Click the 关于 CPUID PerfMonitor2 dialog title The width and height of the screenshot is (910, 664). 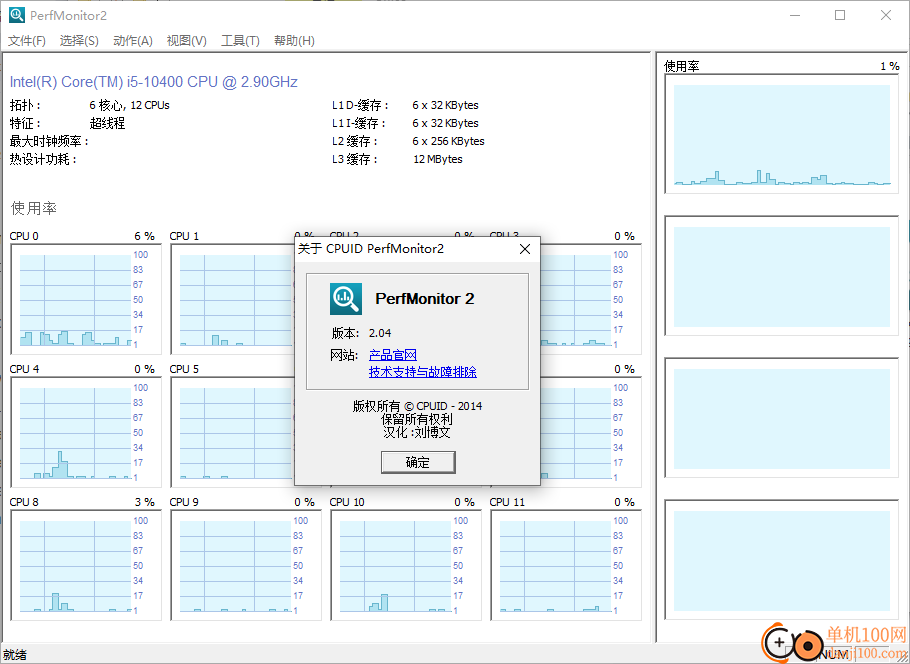point(371,249)
